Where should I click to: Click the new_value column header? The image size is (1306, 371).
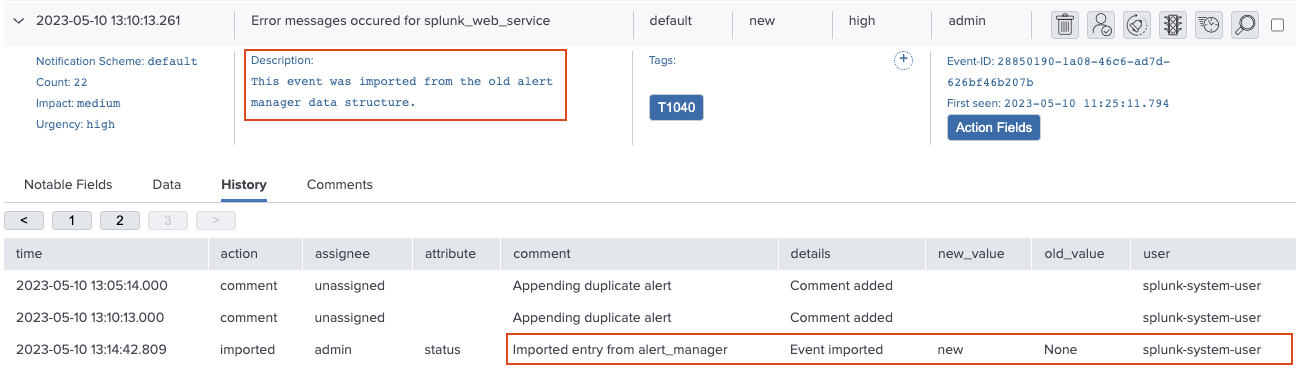coord(977,254)
